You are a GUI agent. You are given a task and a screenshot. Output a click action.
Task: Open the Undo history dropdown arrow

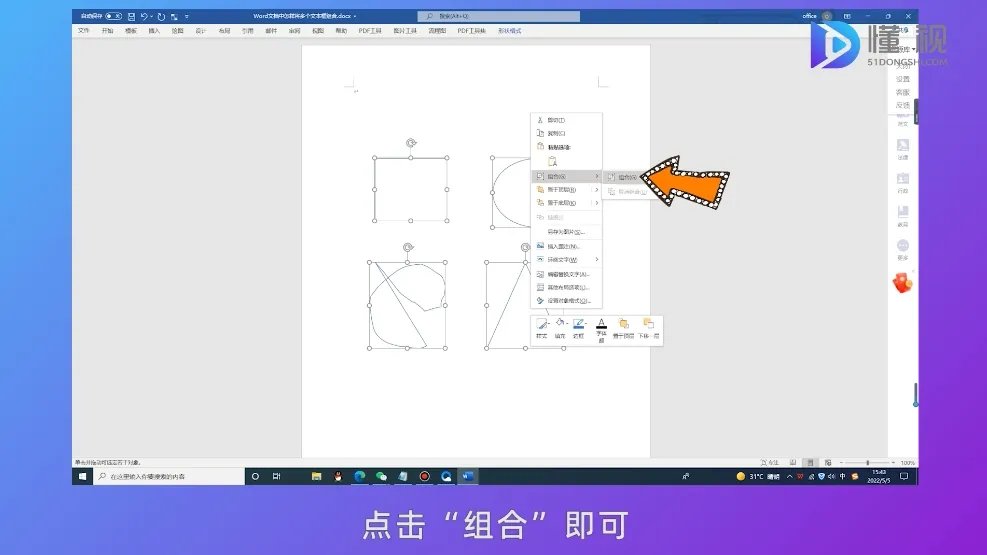pos(152,16)
